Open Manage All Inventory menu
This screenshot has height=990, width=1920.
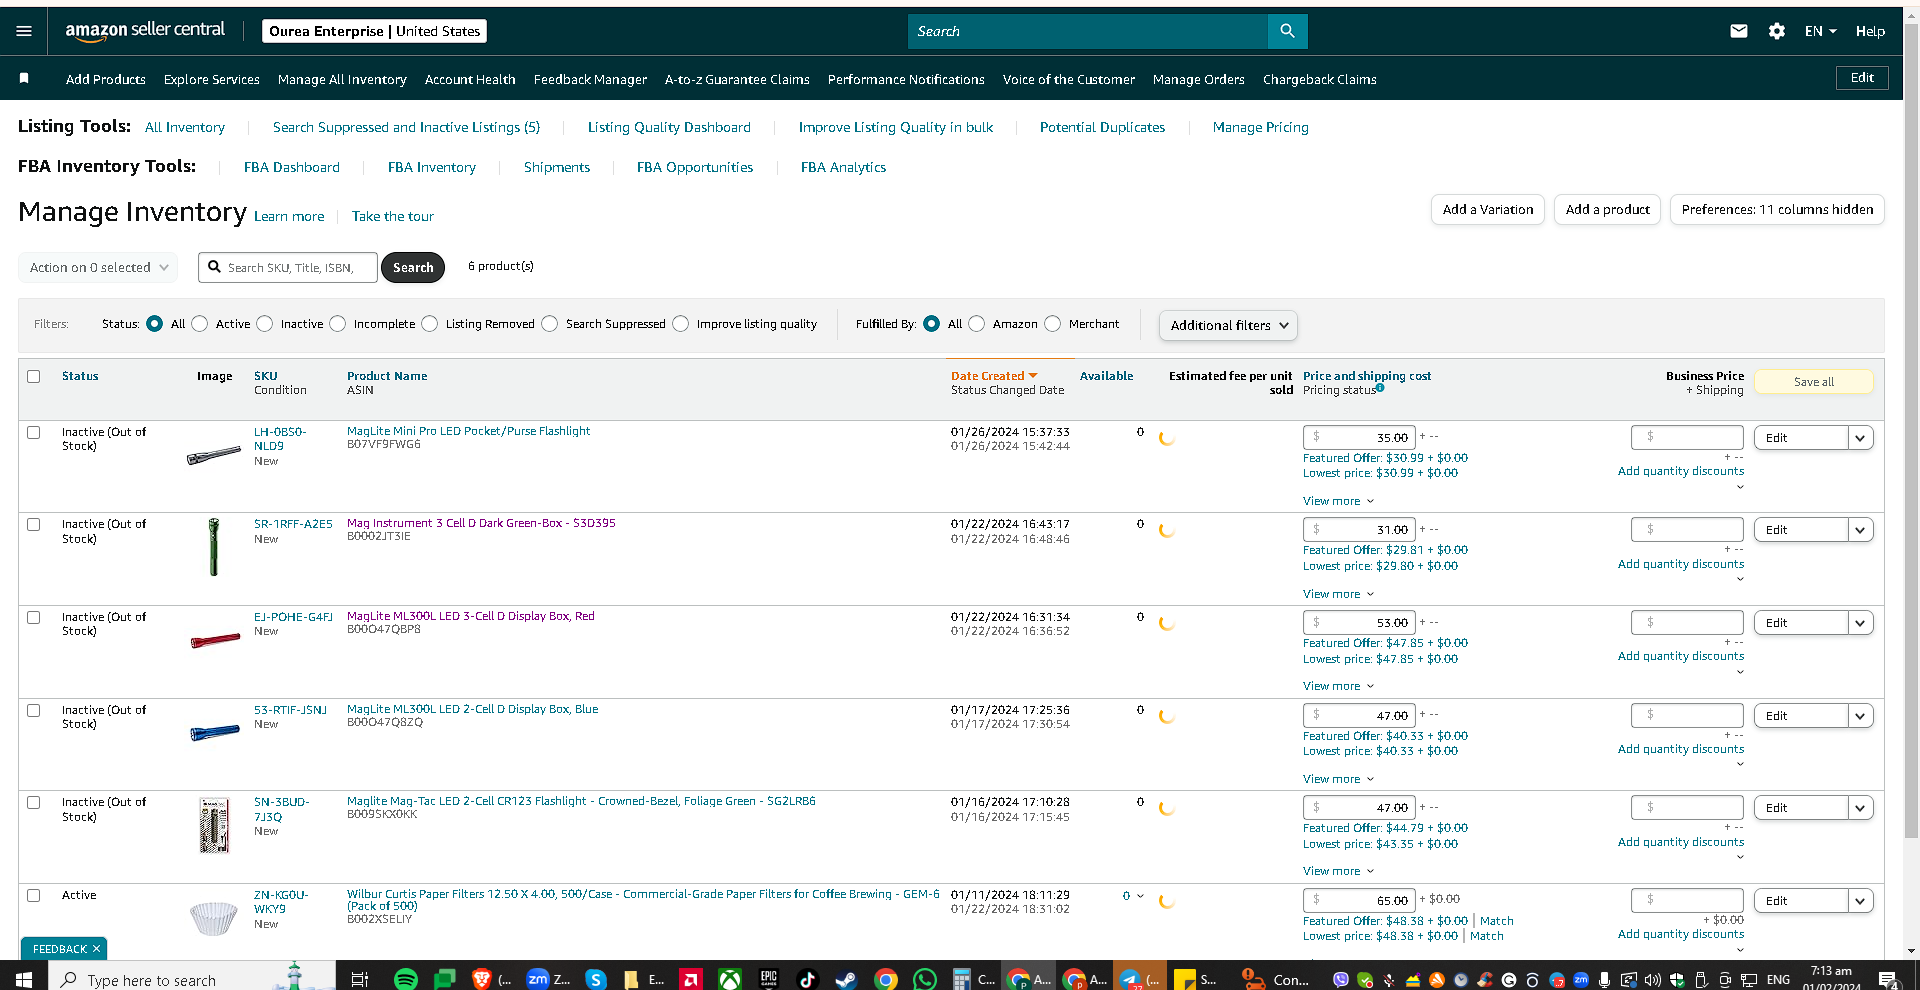(342, 79)
